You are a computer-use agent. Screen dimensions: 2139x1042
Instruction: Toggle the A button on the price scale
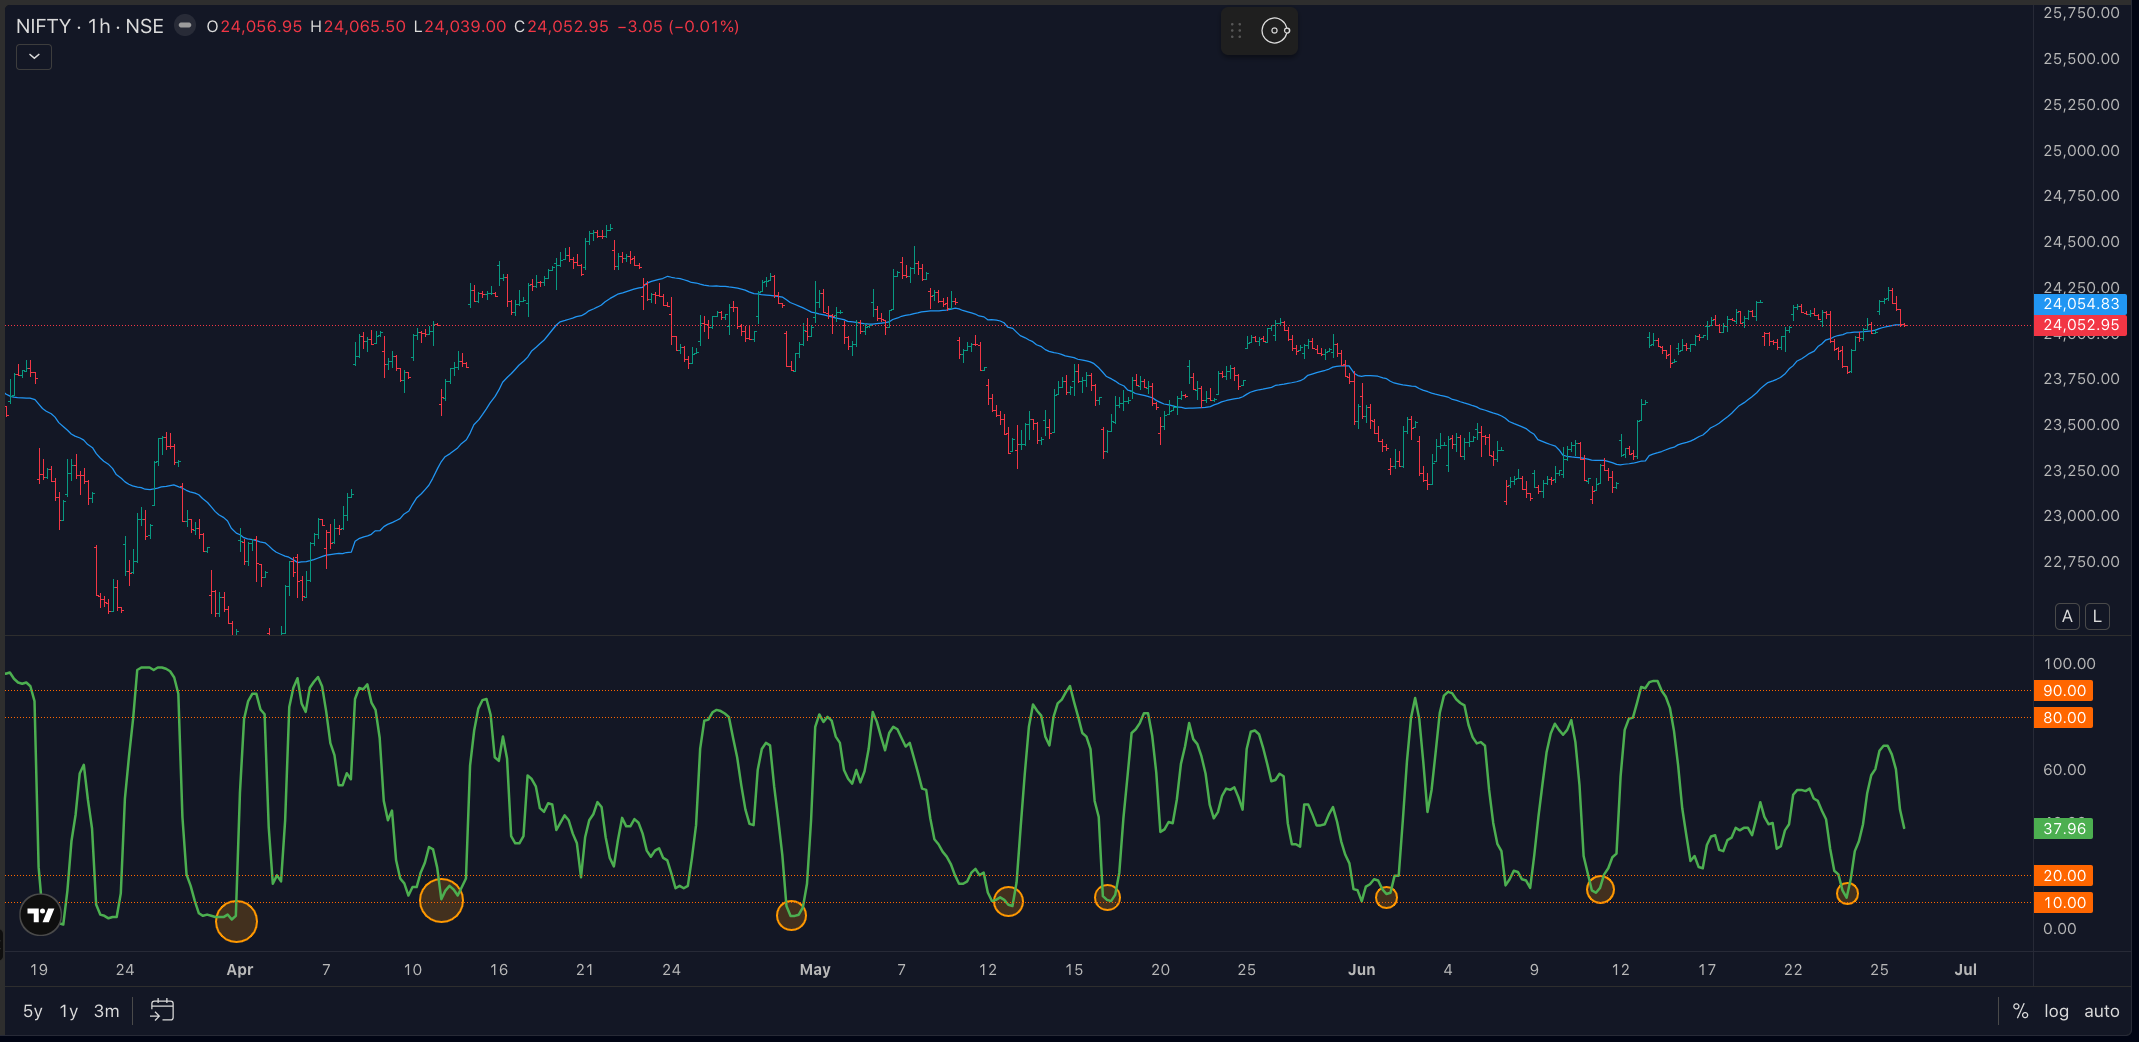(2067, 616)
